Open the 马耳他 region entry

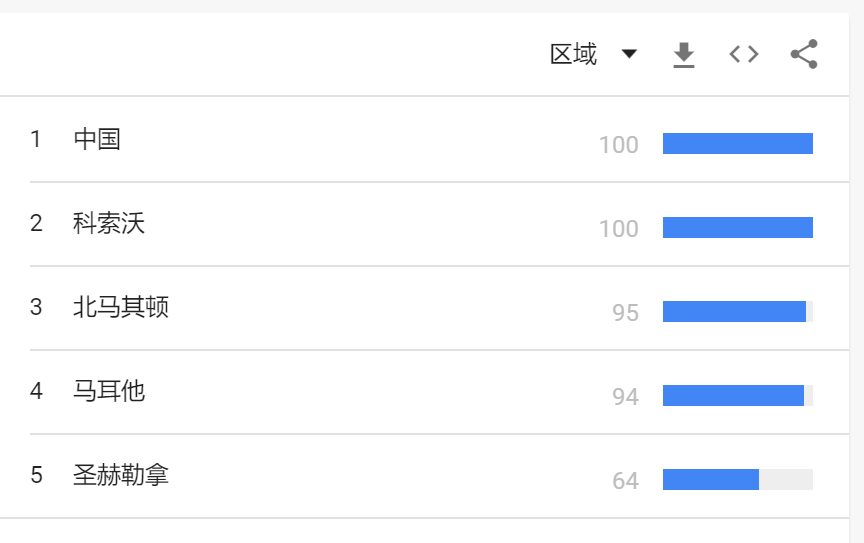109,391
